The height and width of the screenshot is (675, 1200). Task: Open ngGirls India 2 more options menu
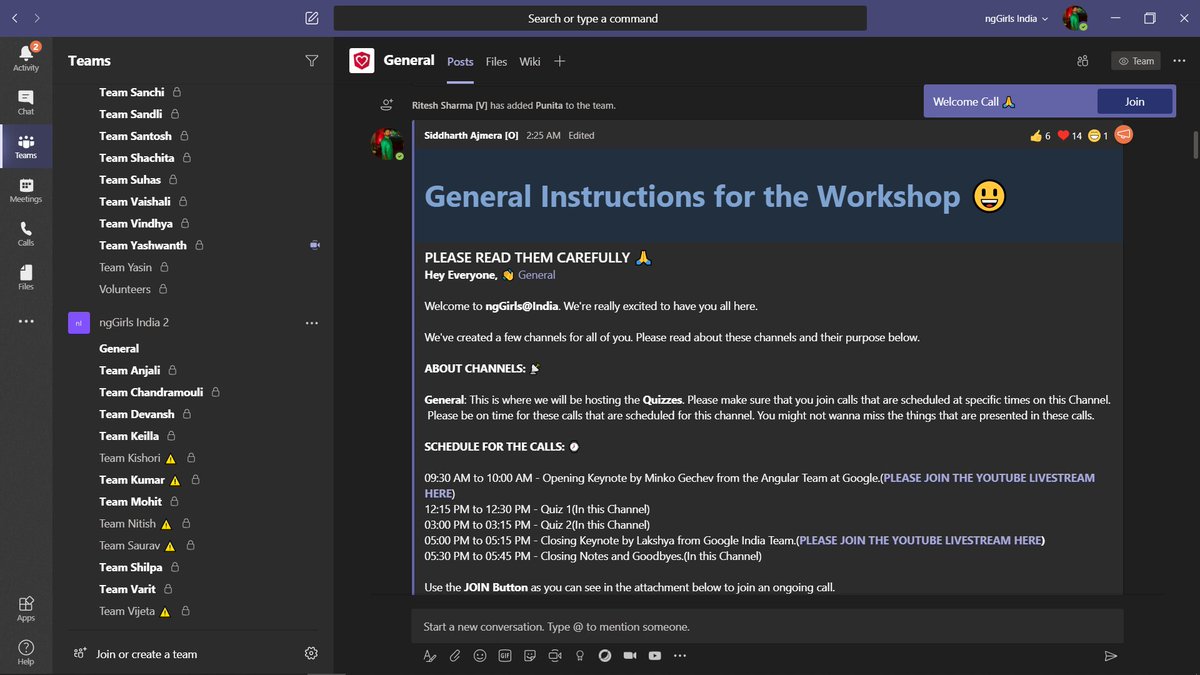coord(311,323)
